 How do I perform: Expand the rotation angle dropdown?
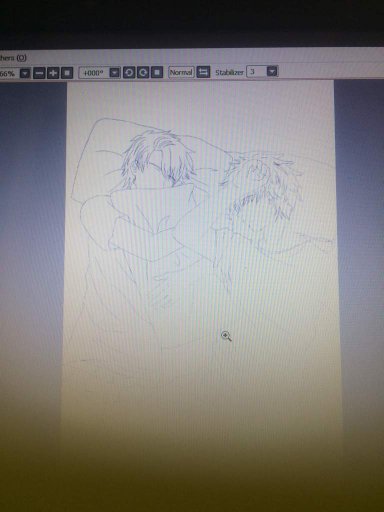[x=115, y=72]
